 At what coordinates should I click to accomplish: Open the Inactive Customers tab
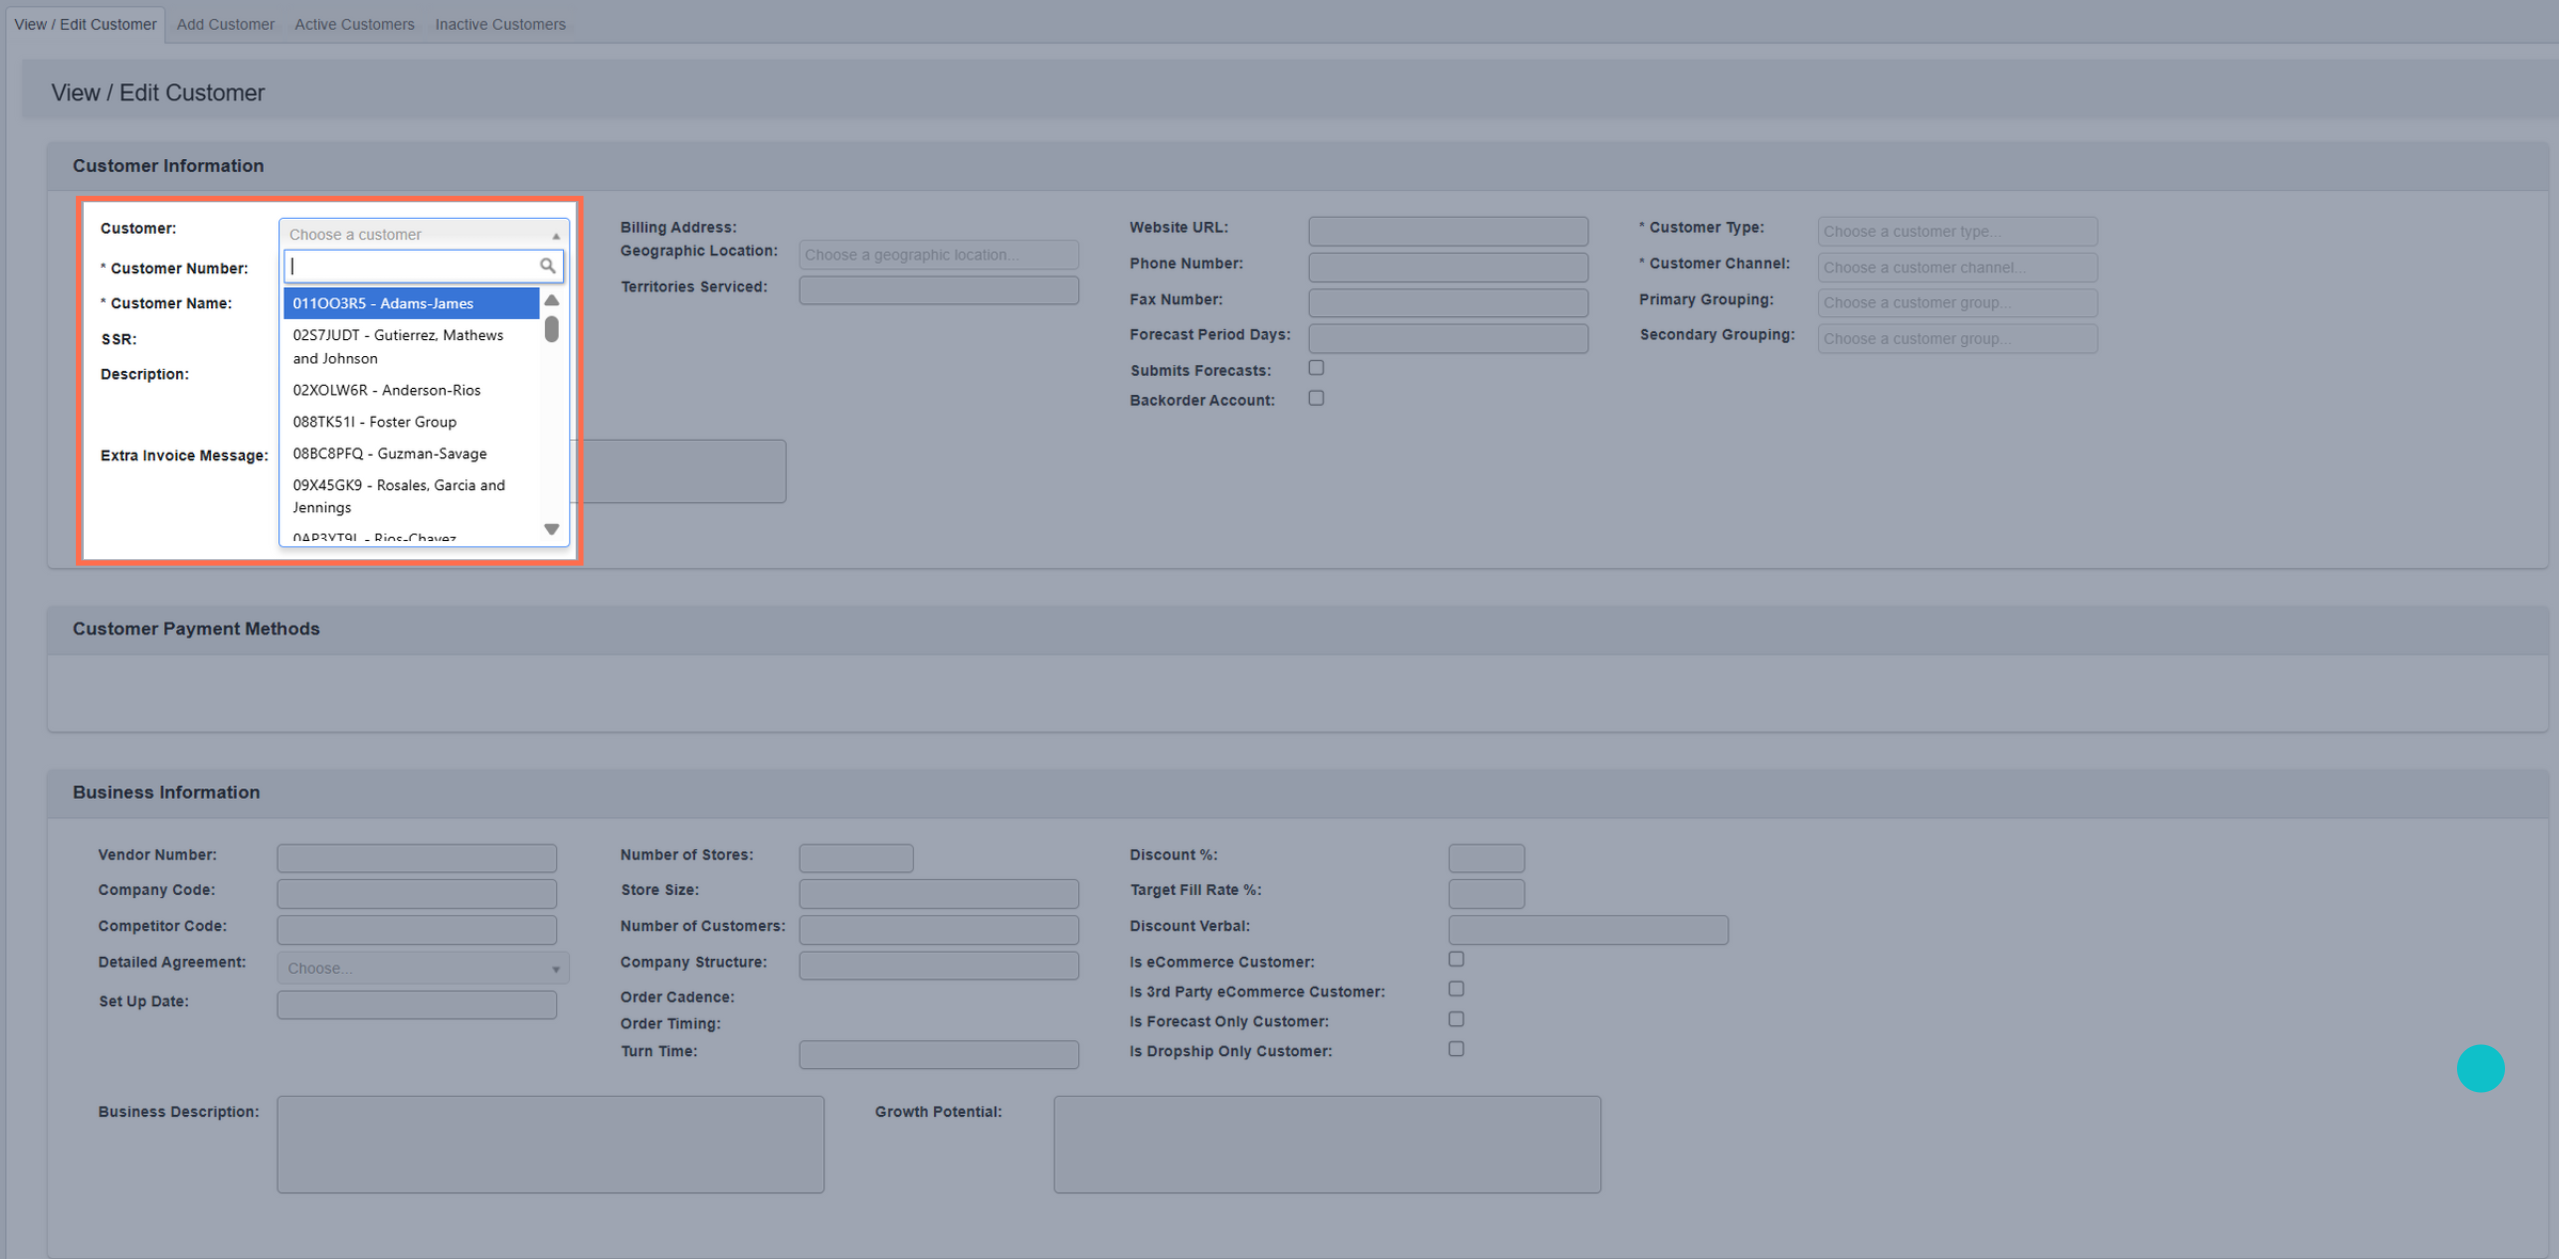500,24
